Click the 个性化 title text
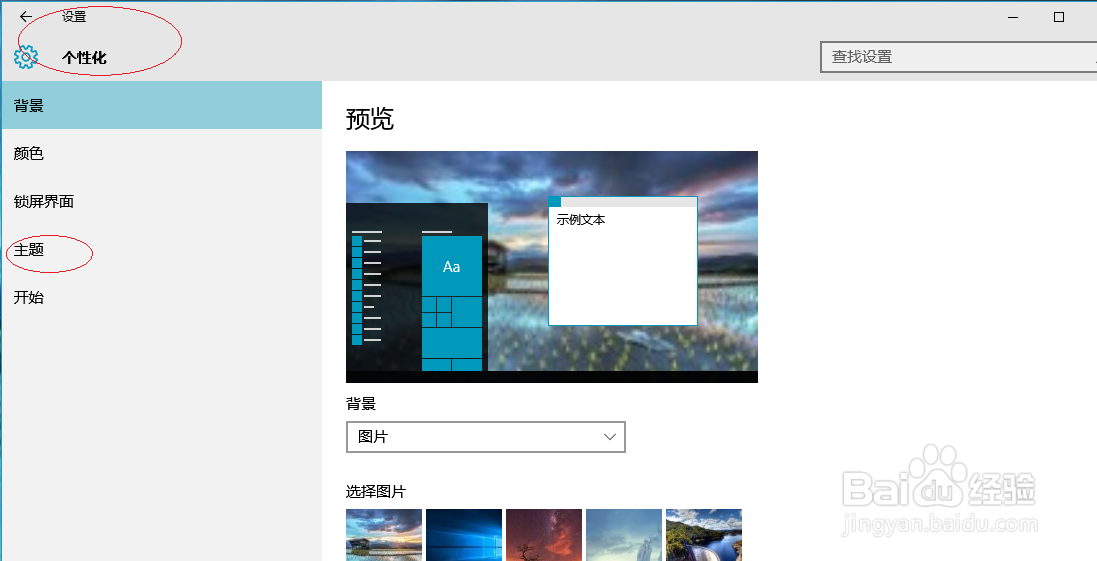Image resolution: width=1097 pixels, height=561 pixels. tap(84, 57)
